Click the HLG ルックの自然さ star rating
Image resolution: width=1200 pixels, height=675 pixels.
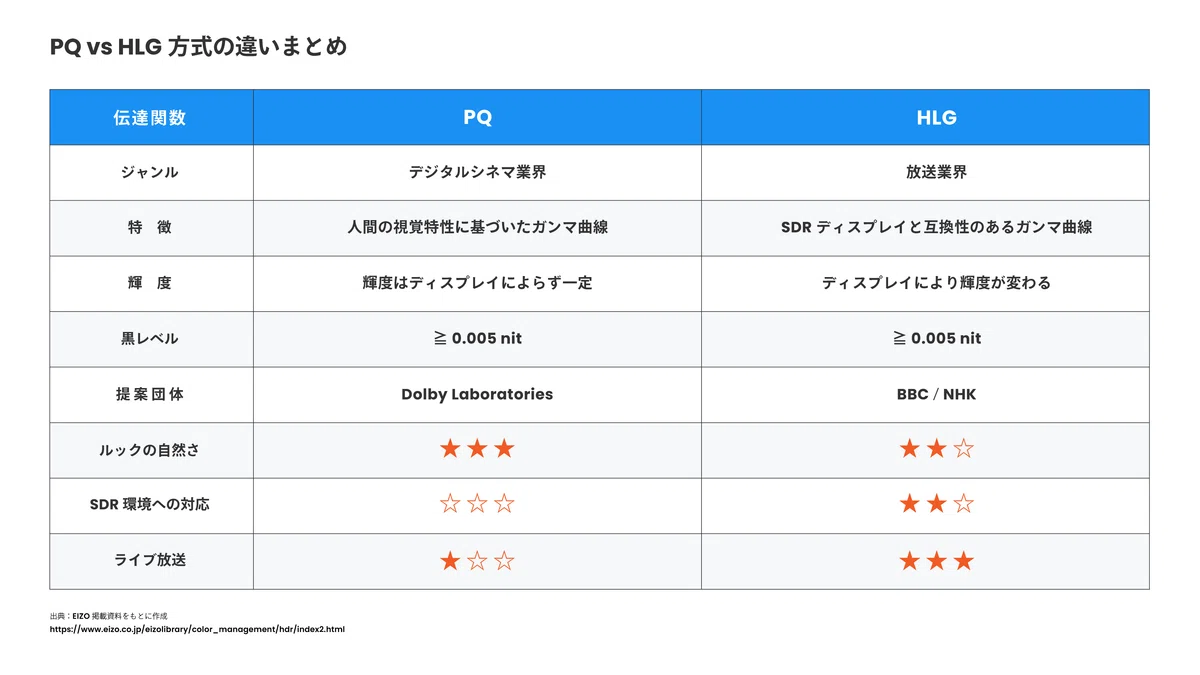(x=936, y=449)
